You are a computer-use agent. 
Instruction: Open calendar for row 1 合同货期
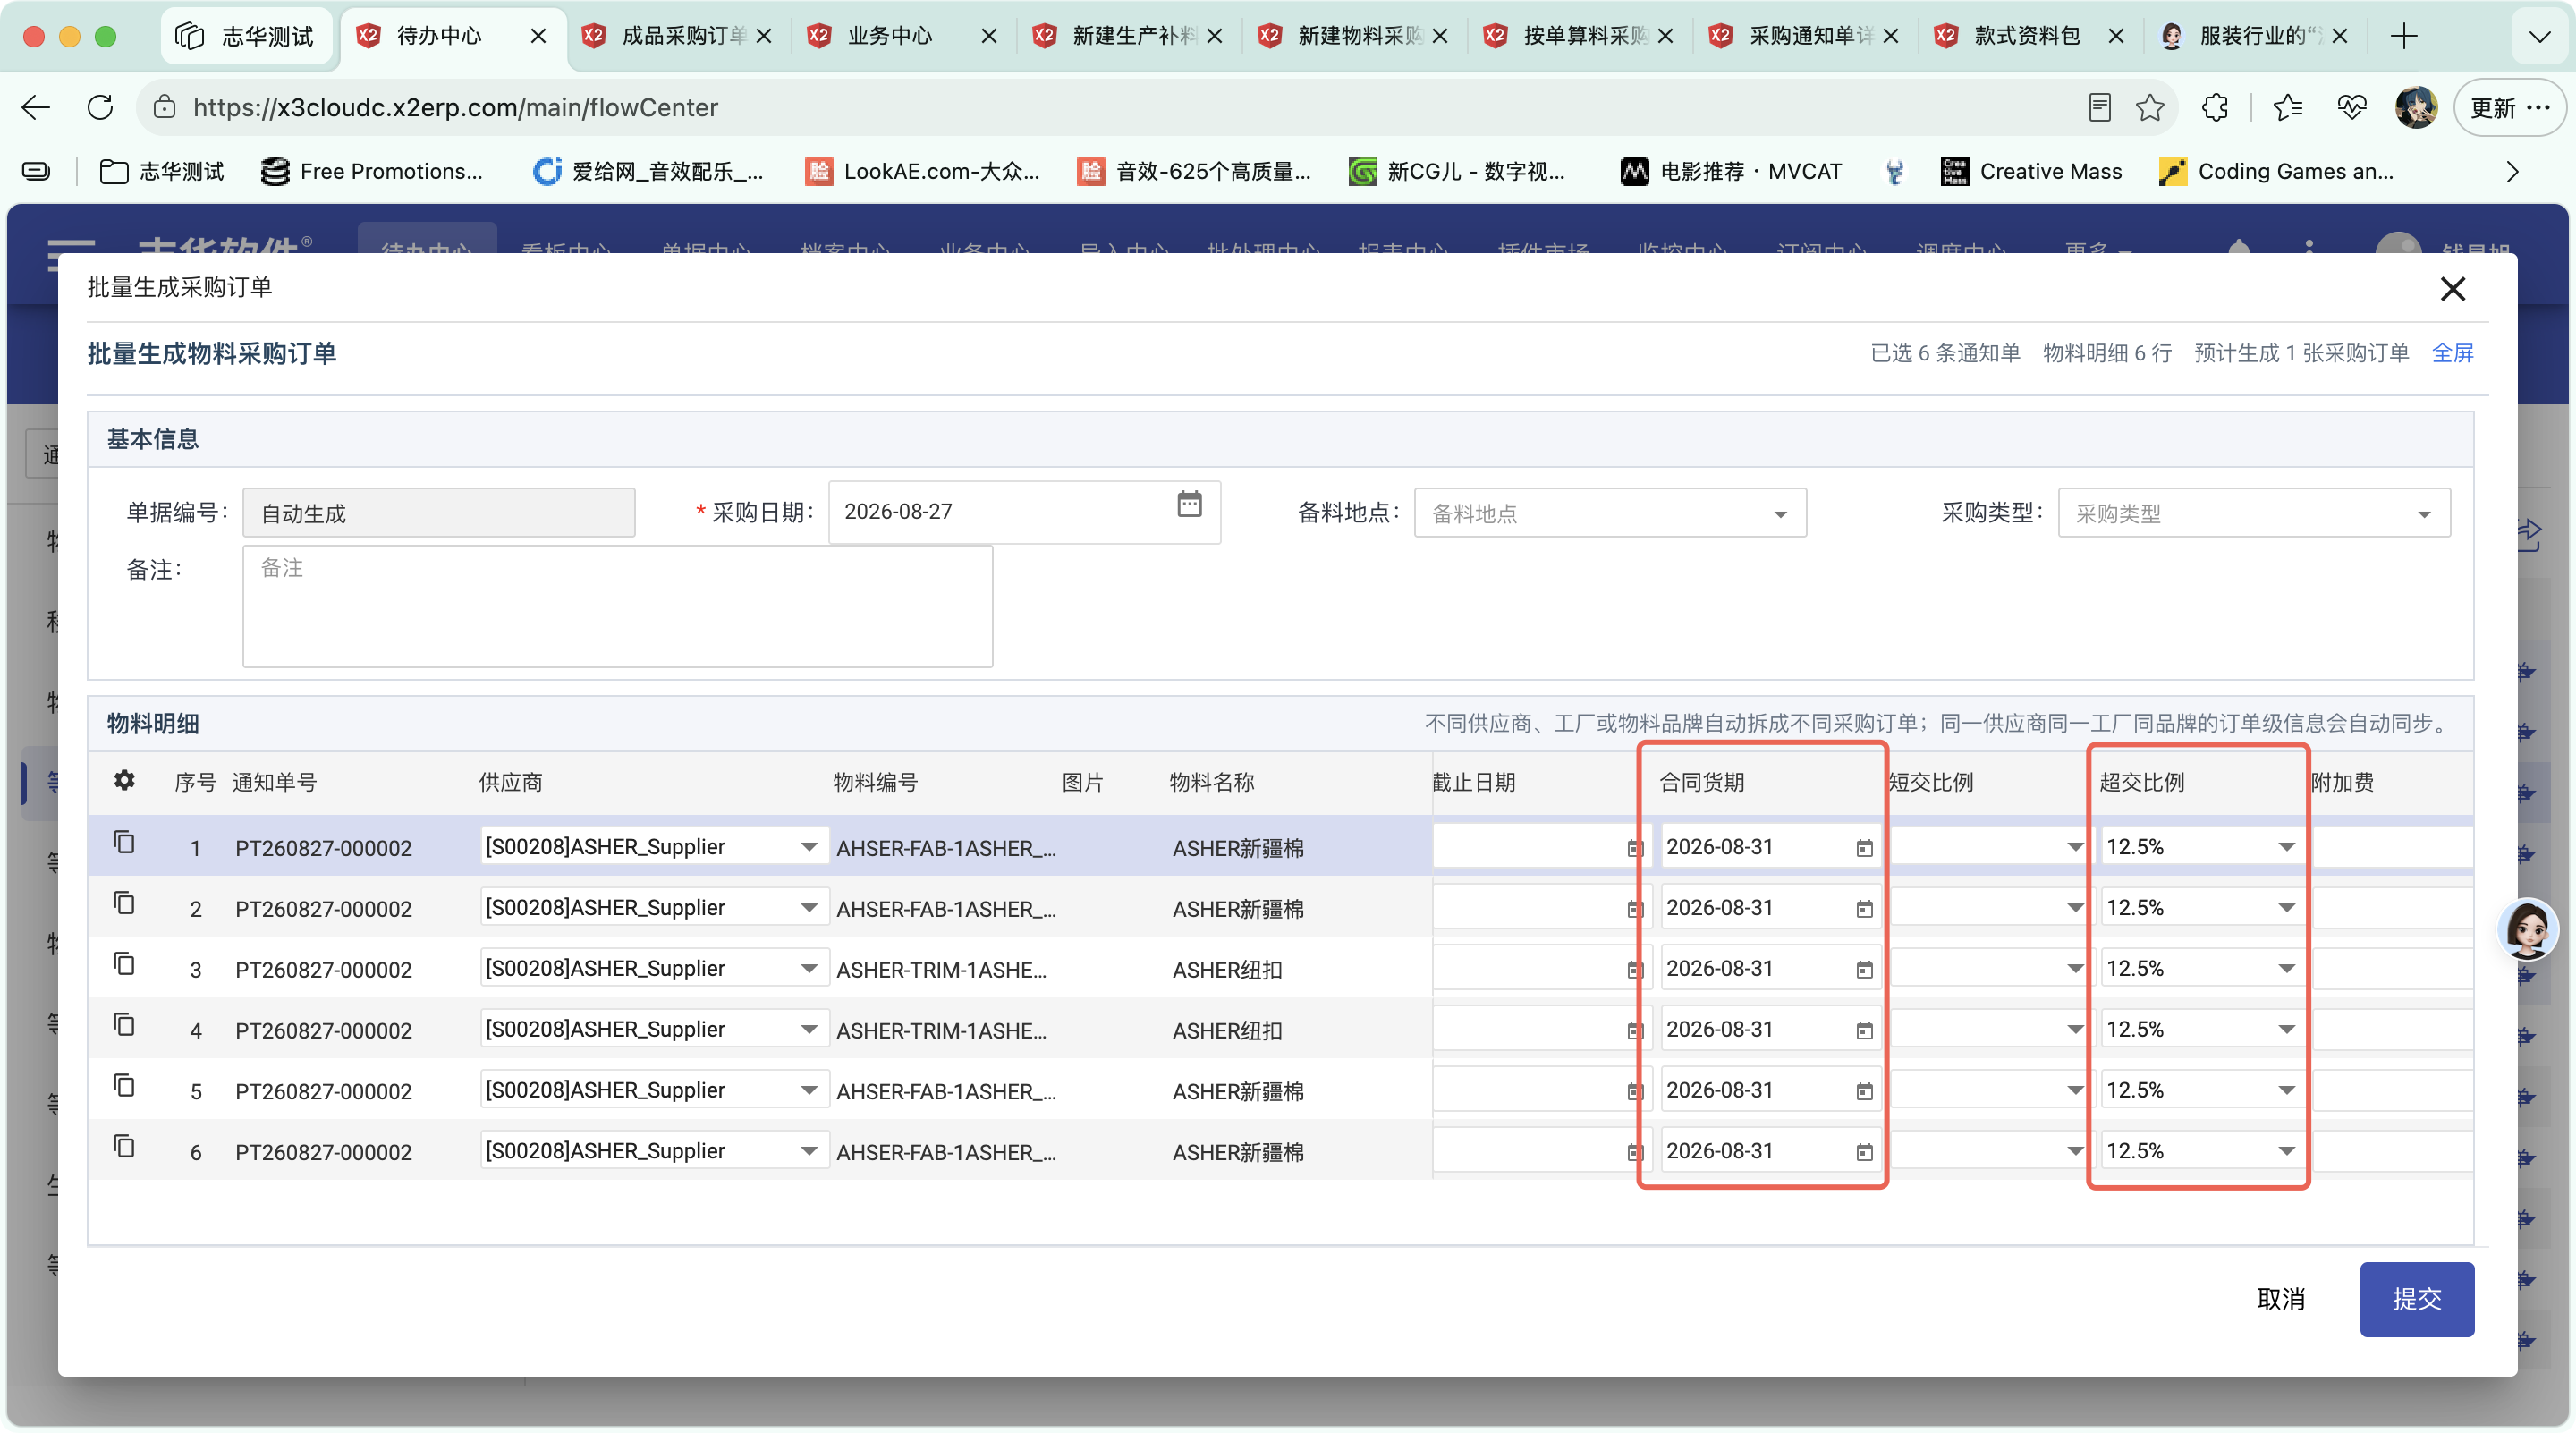(x=1864, y=848)
